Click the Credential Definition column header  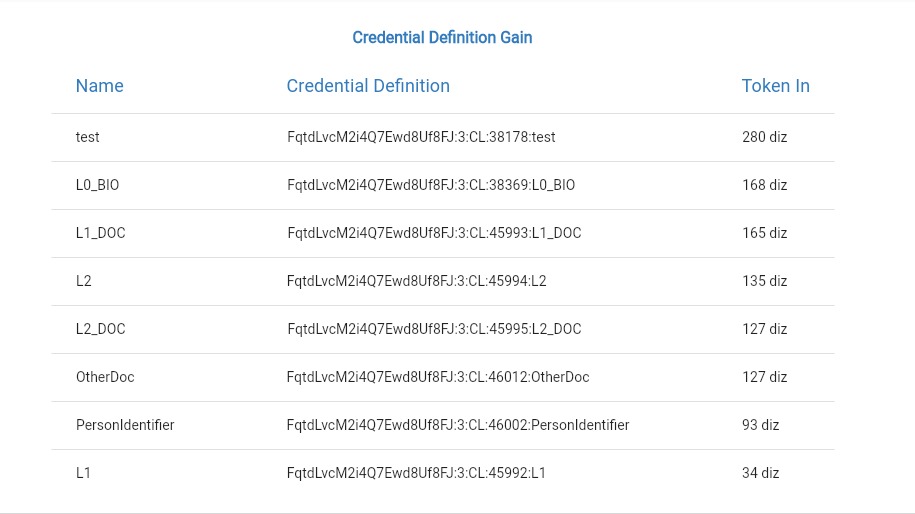[368, 86]
